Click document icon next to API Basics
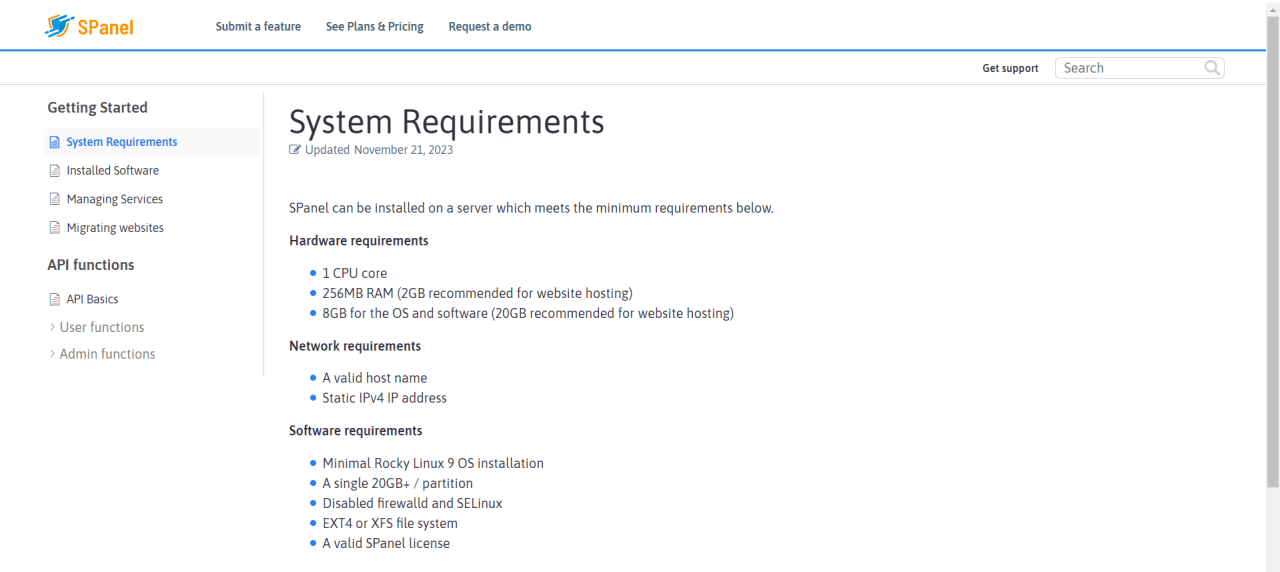1280x572 pixels. point(55,299)
